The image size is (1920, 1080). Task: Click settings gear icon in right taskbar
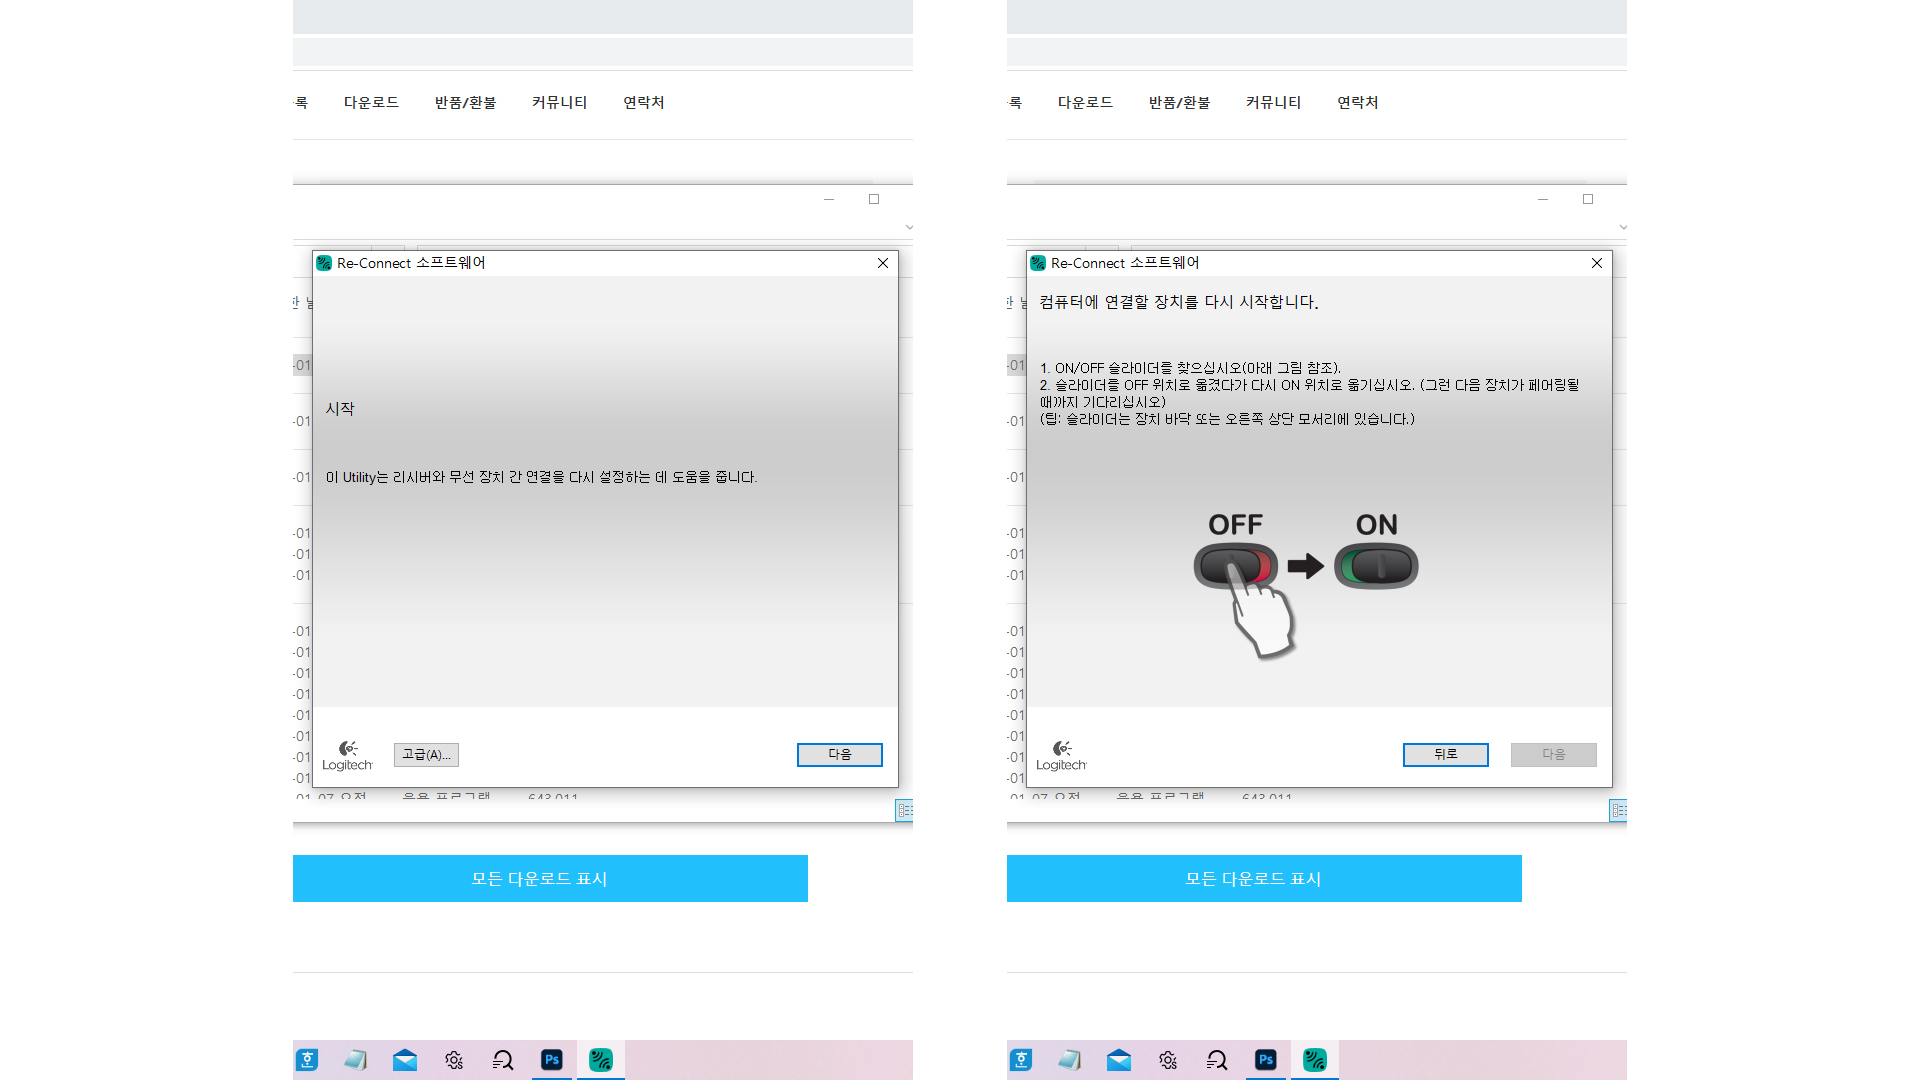coord(1168,1060)
